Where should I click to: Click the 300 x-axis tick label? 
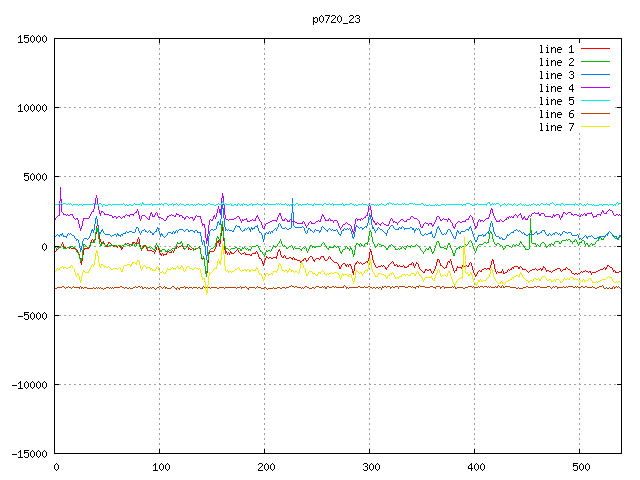coord(369,467)
